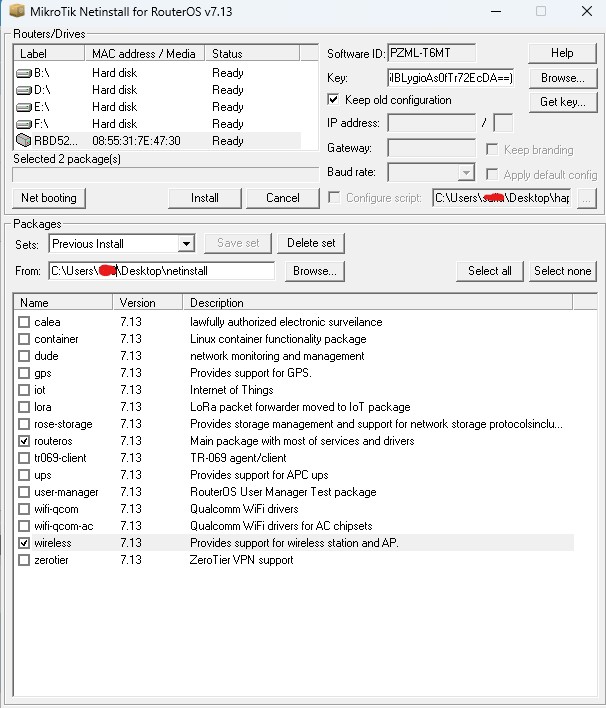Open the Baud rate dropdown
This screenshot has height=708, width=606.
[431, 172]
